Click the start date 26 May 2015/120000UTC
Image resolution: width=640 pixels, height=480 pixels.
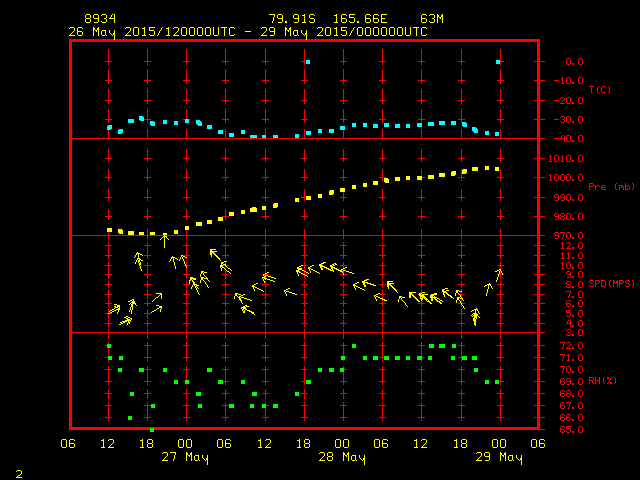tap(152, 32)
